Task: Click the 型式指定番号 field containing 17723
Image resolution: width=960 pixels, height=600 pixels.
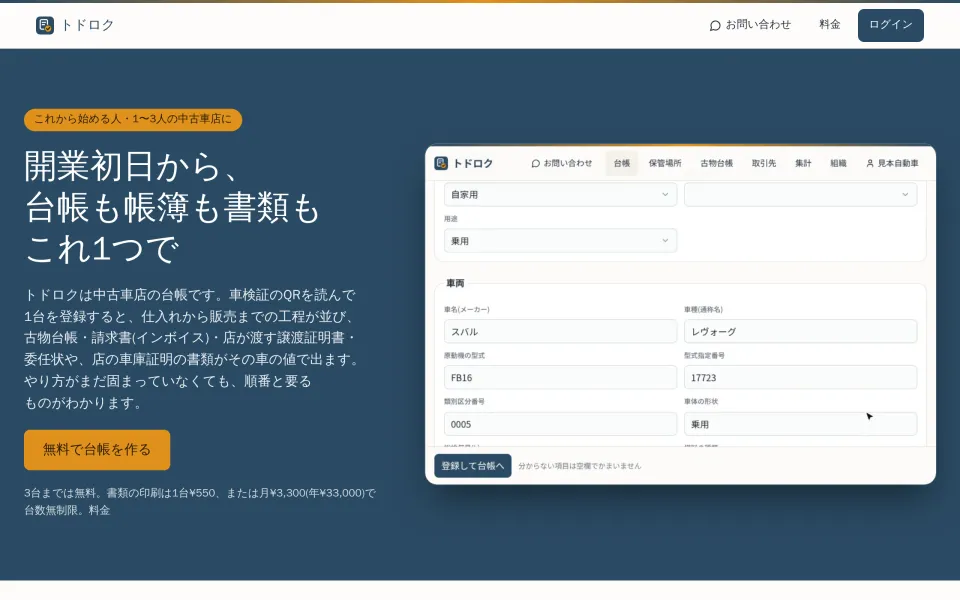Action: coord(800,377)
